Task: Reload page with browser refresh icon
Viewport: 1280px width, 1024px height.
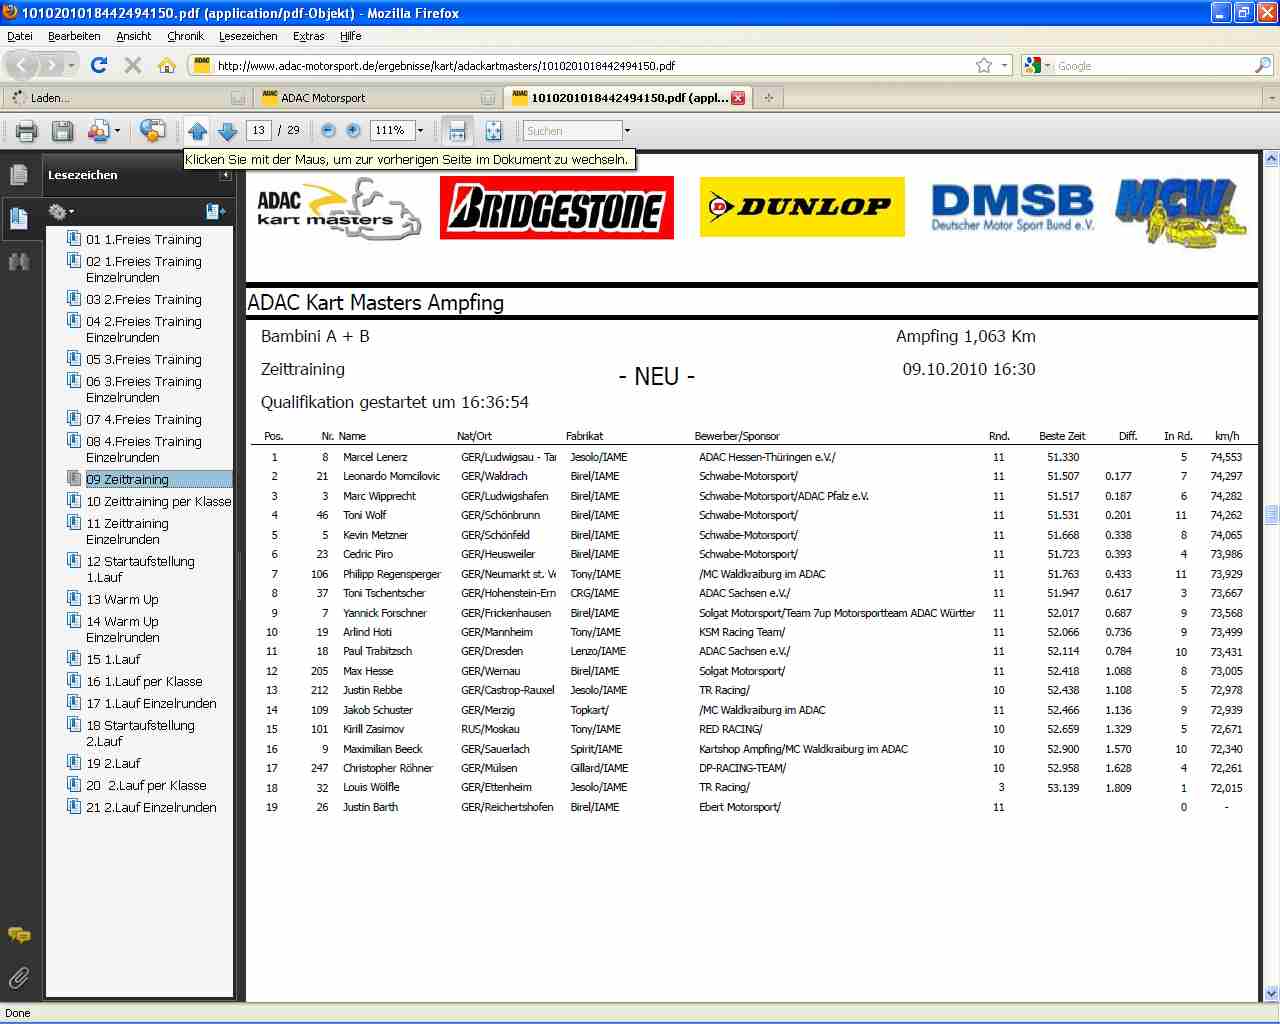Action: (98, 65)
